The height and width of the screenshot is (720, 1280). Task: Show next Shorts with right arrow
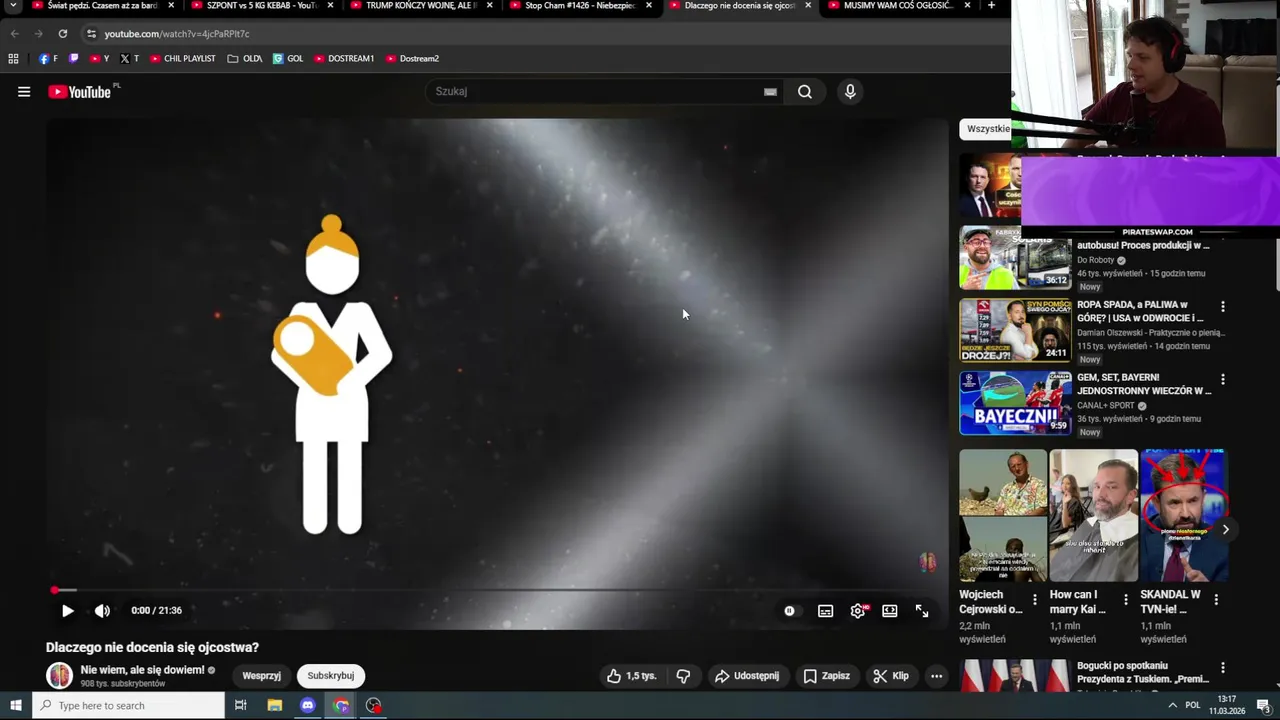coord(1225,529)
